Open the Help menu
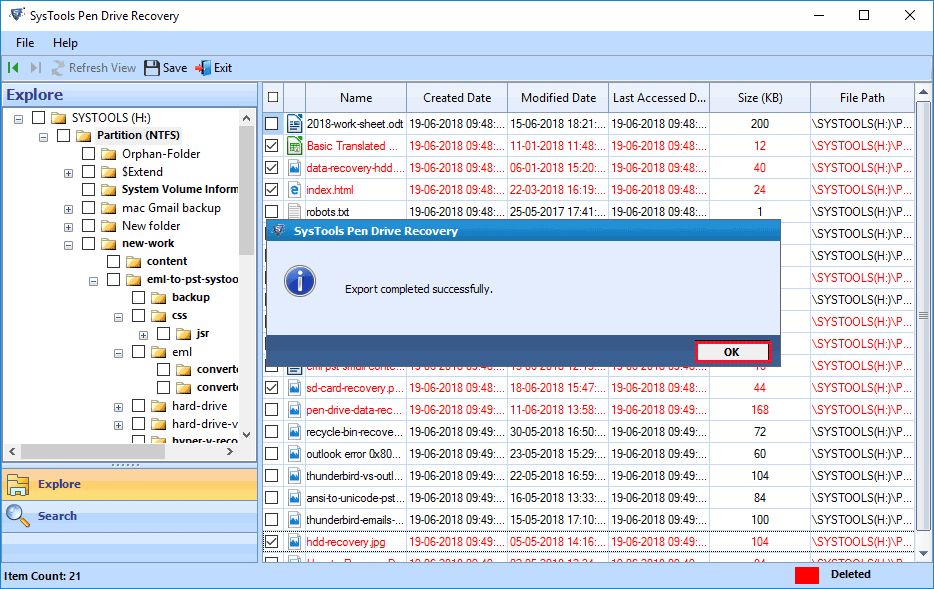 66,43
